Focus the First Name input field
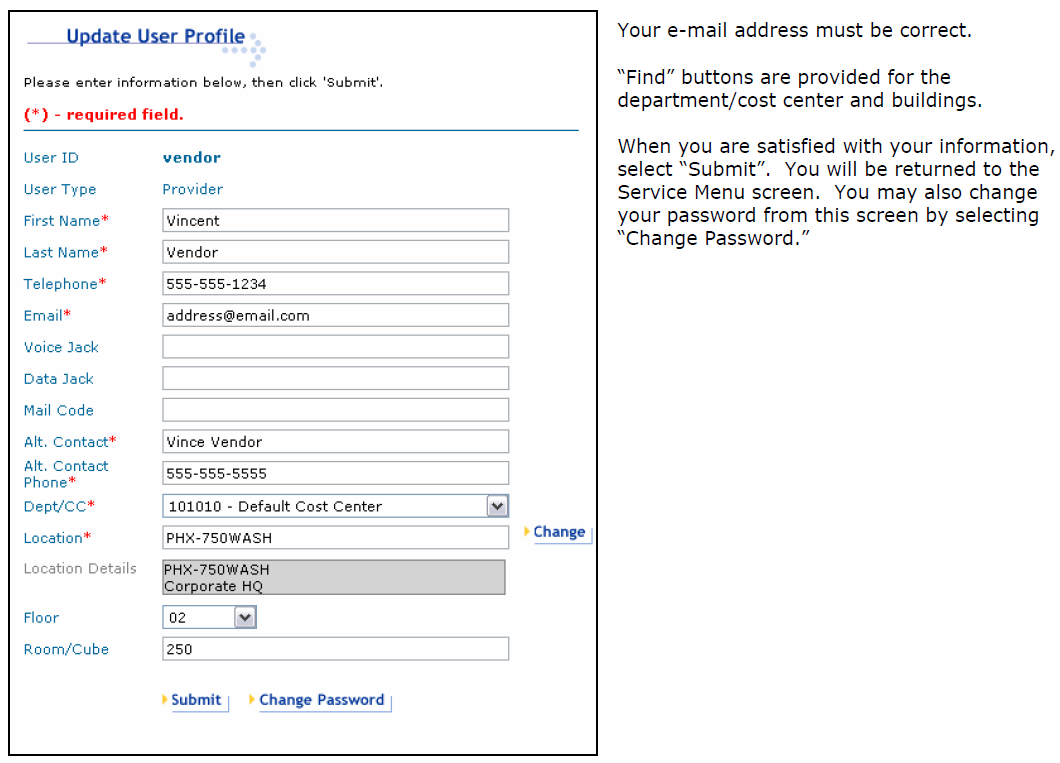 point(335,220)
